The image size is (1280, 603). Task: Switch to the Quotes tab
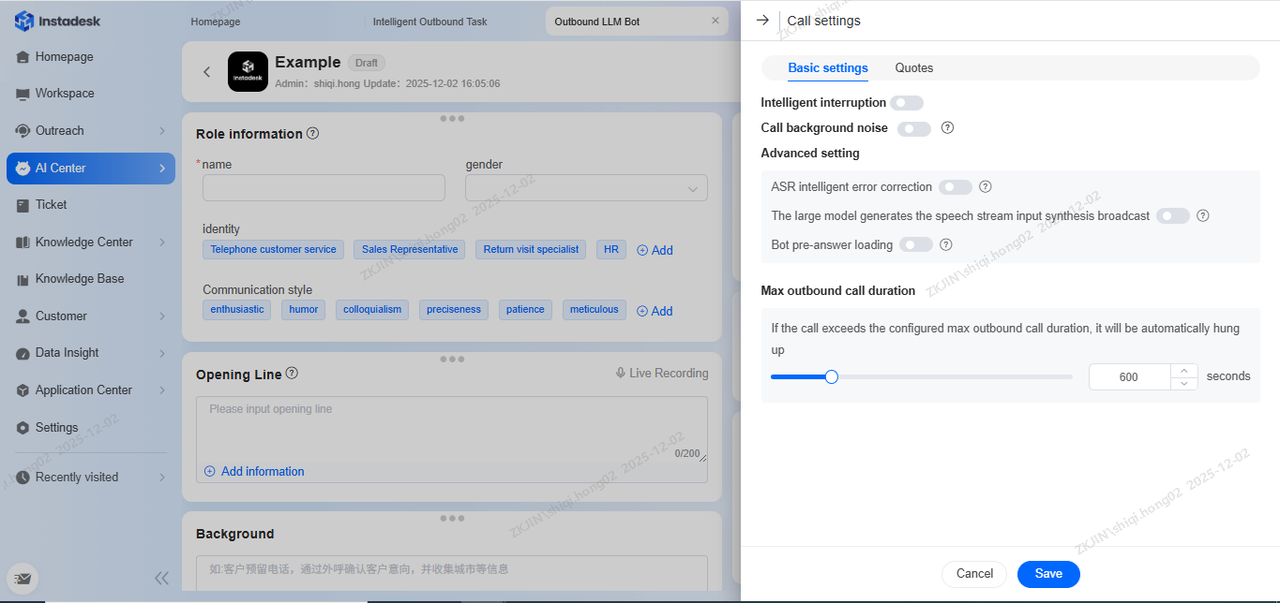click(914, 68)
